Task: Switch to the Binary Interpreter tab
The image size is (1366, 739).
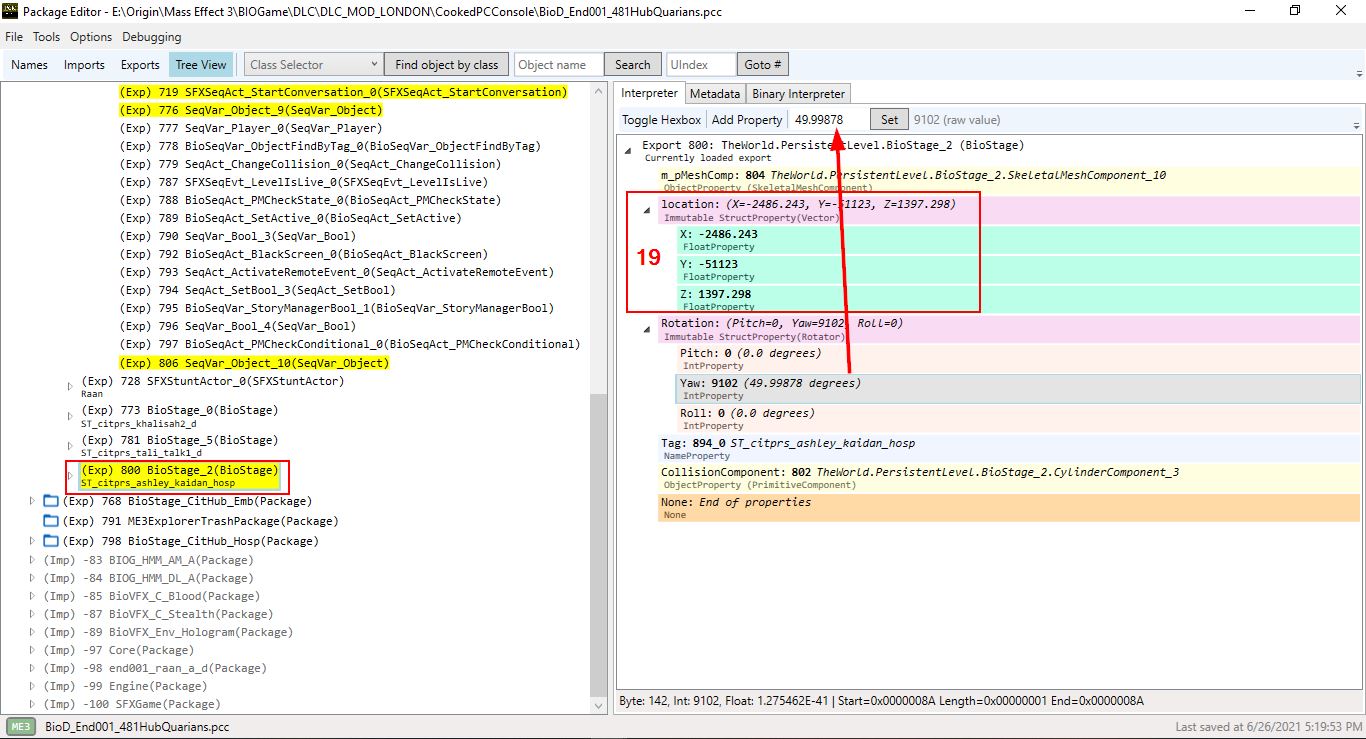Action: pos(799,94)
